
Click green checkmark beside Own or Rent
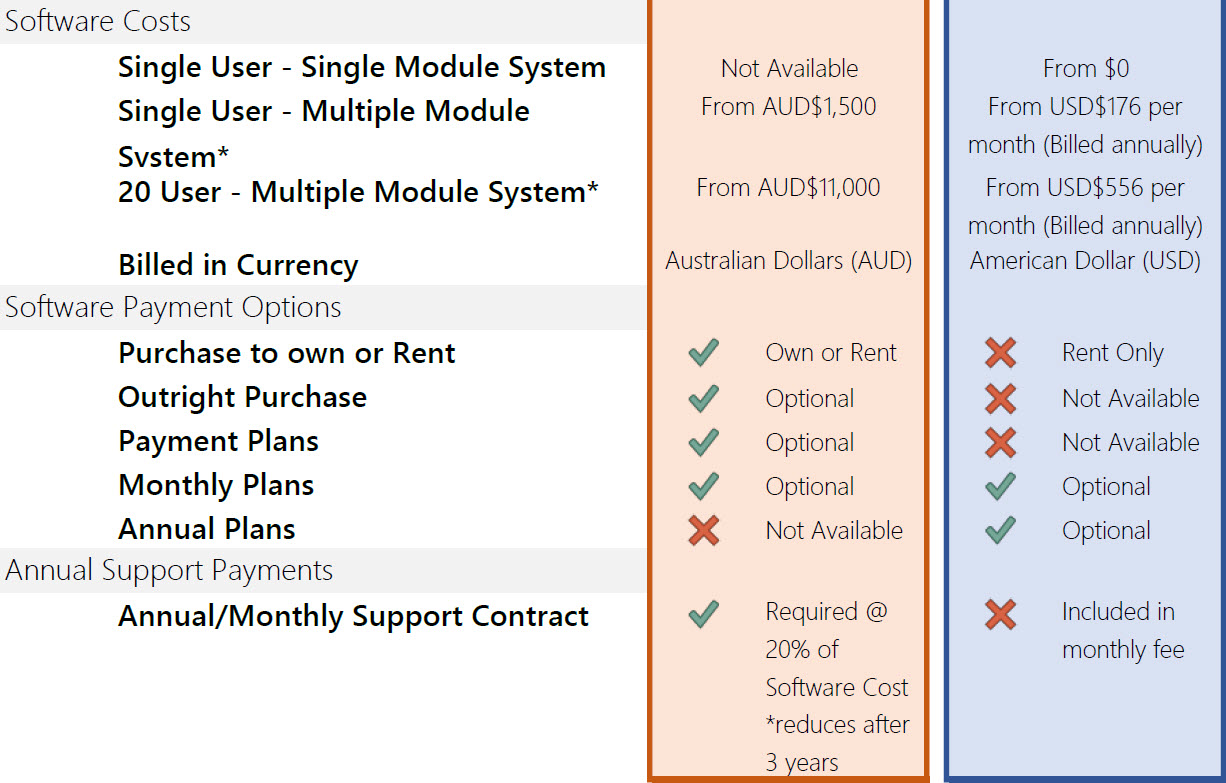pos(704,353)
